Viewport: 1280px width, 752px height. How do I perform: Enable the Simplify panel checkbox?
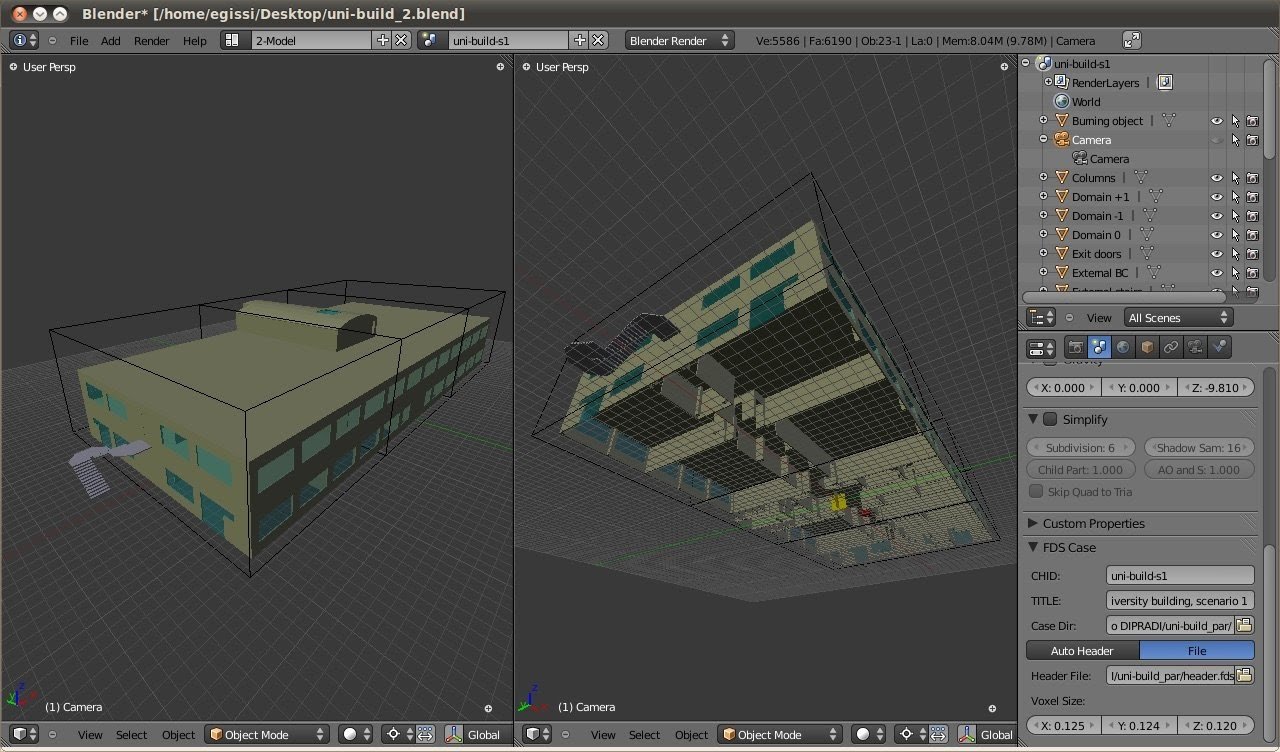[1050, 419]
